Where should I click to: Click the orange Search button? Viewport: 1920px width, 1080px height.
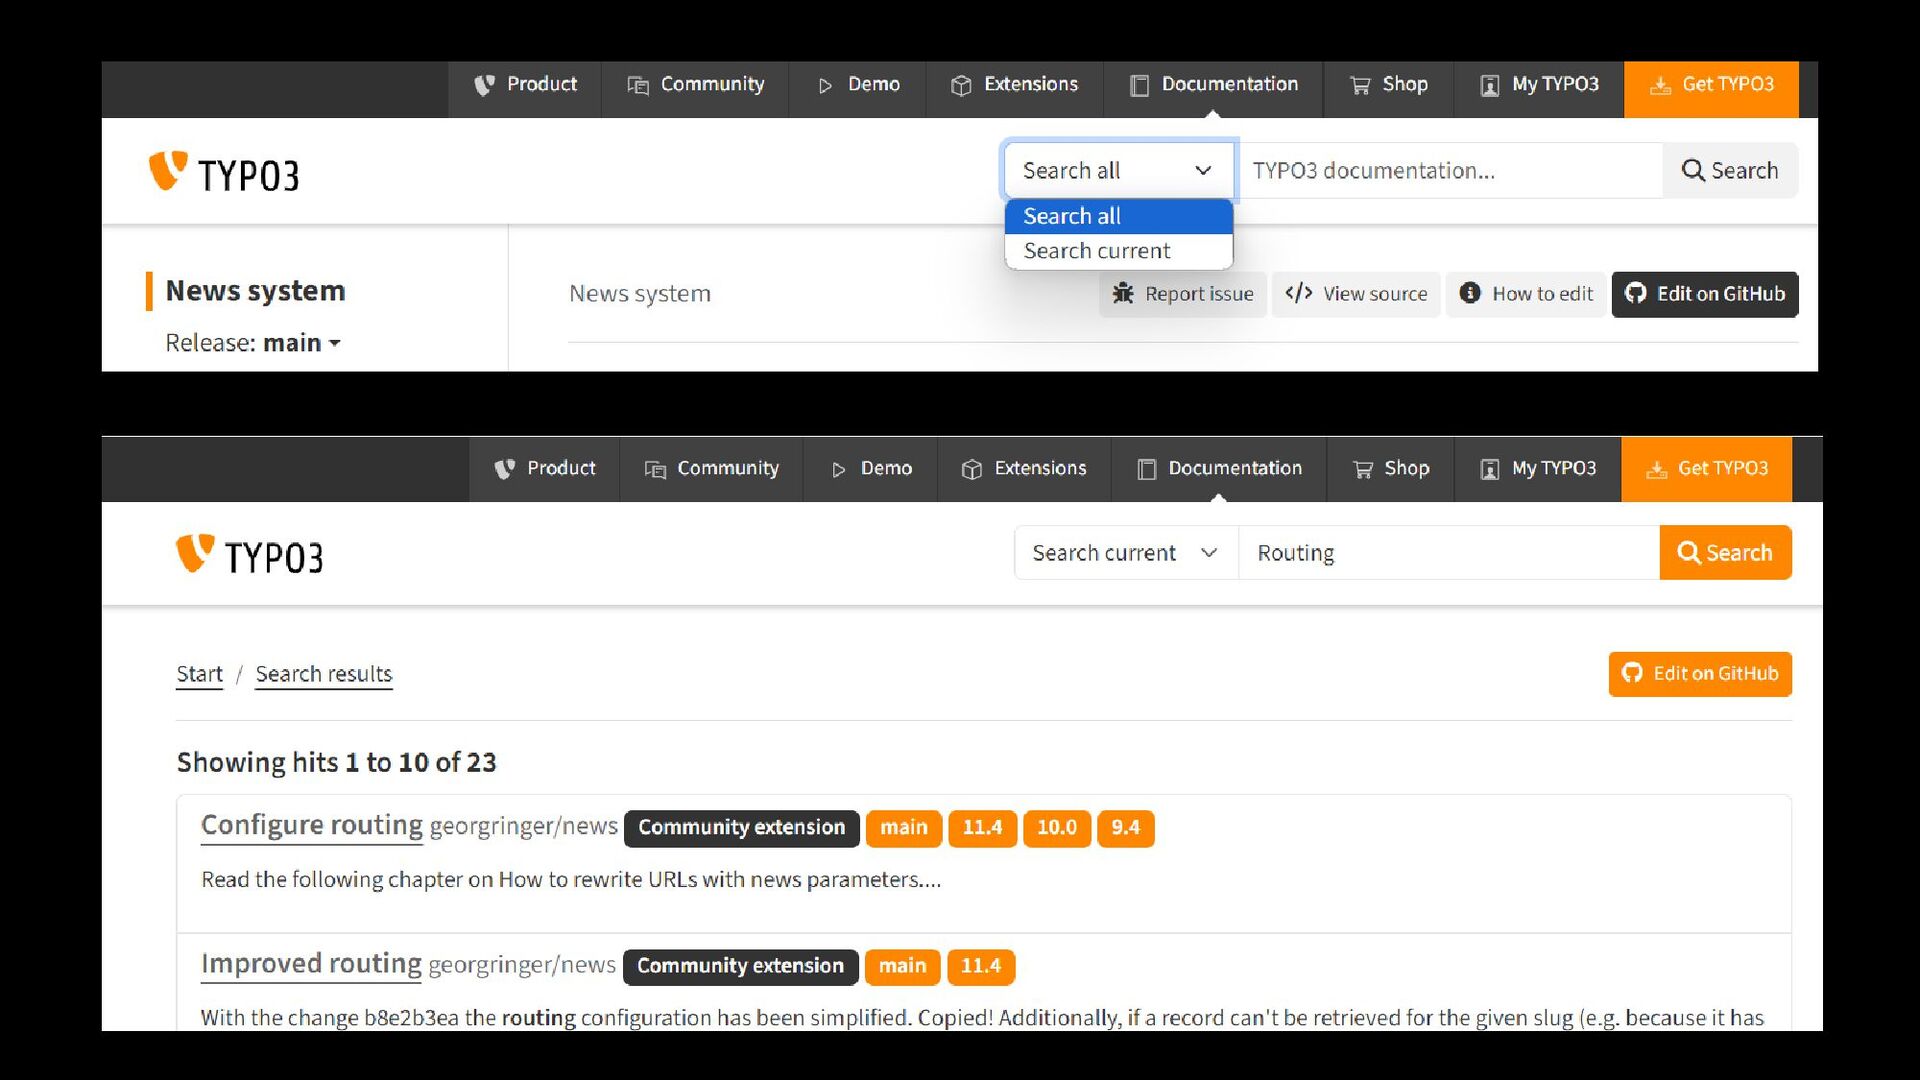(x=1725, y=553)
